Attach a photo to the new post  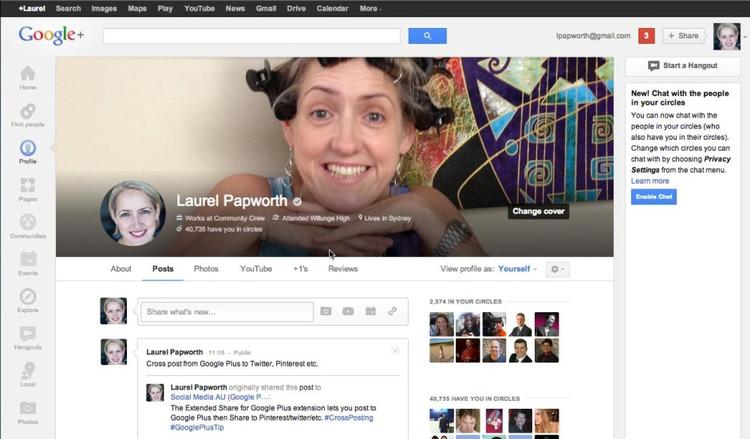pos(326,311)
